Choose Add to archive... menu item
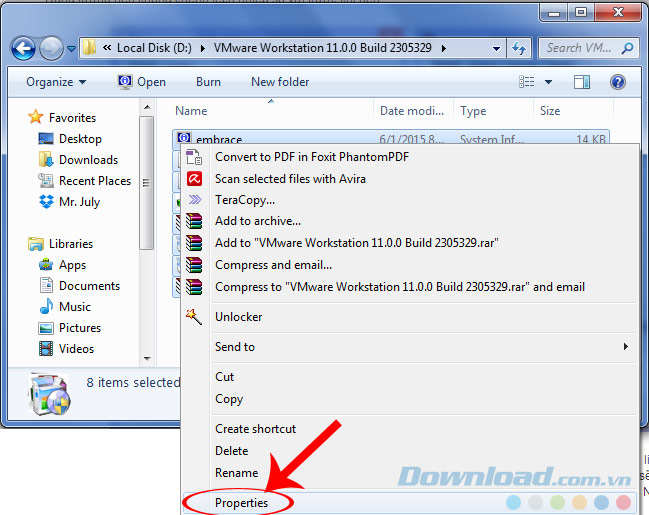Image resolution: width=649 pixels, height=515 pixels. 410,221
